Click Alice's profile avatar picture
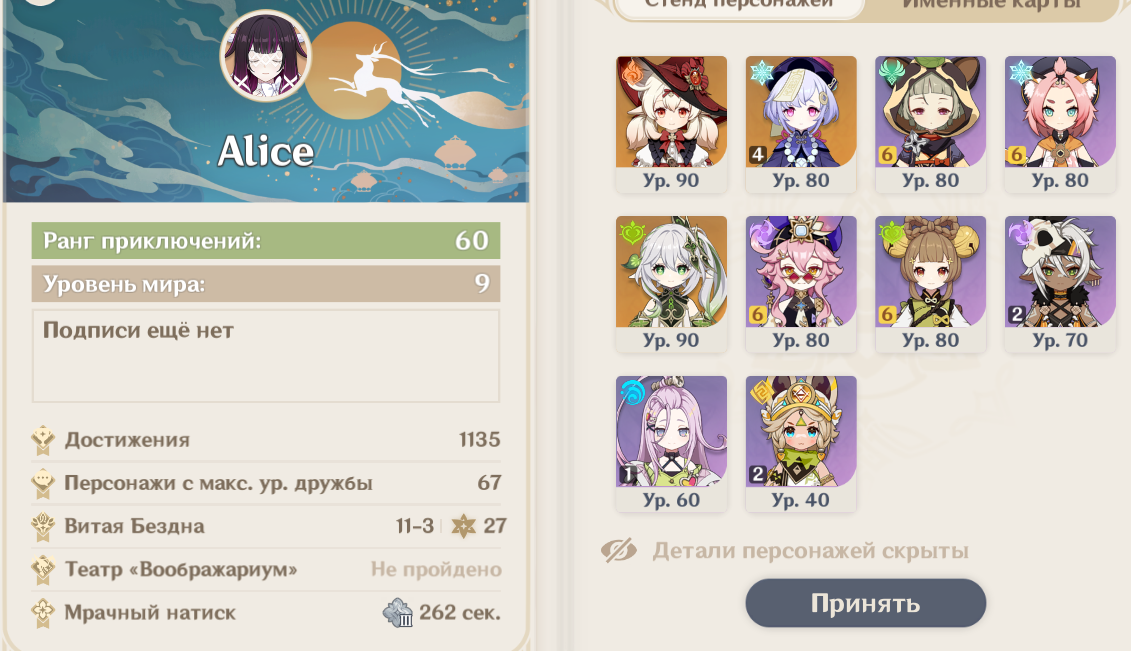Viewport: 1131px width, 651px height. pos(266,56)
